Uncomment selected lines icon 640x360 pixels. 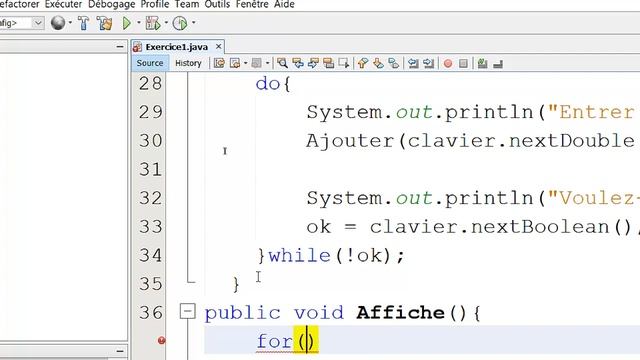click(498, 63)
